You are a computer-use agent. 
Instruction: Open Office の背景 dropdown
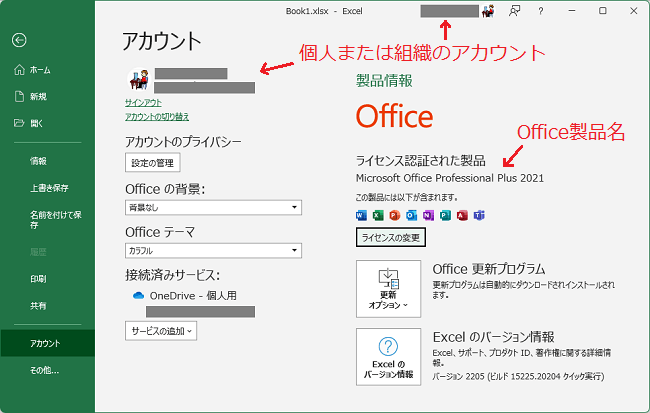coord(213,207)
